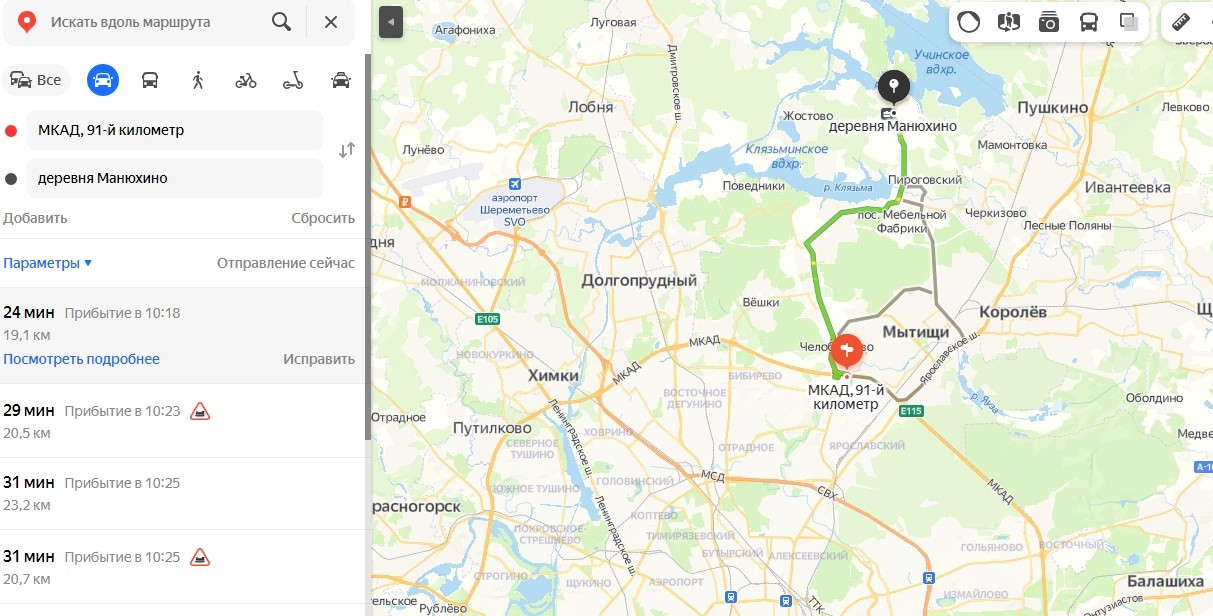The image size is (1213, 616).
Task: Show photos layer on map
Action: point(1049,22)
